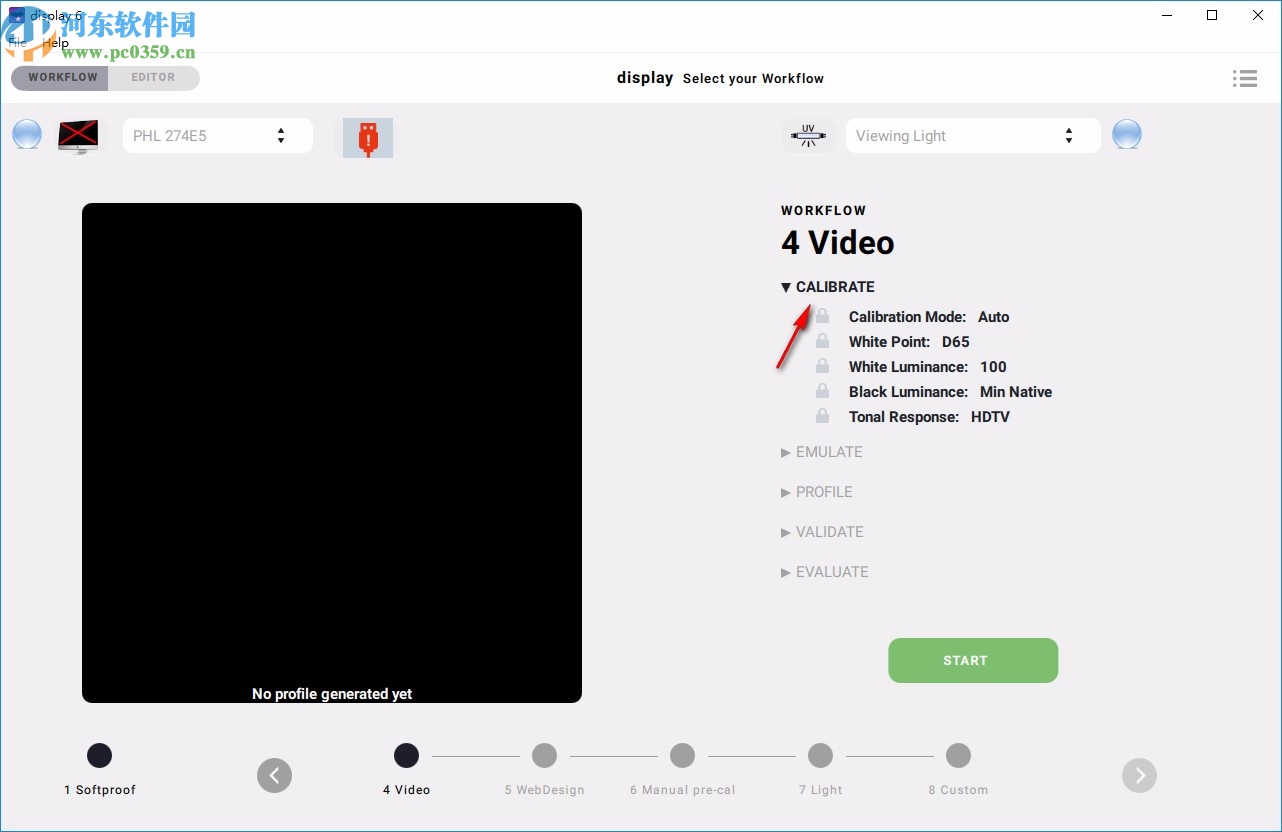Viewport: 1282px width, 832px height.
Task: Switch to WORKFLOW mode
Action: coord(60,78)
